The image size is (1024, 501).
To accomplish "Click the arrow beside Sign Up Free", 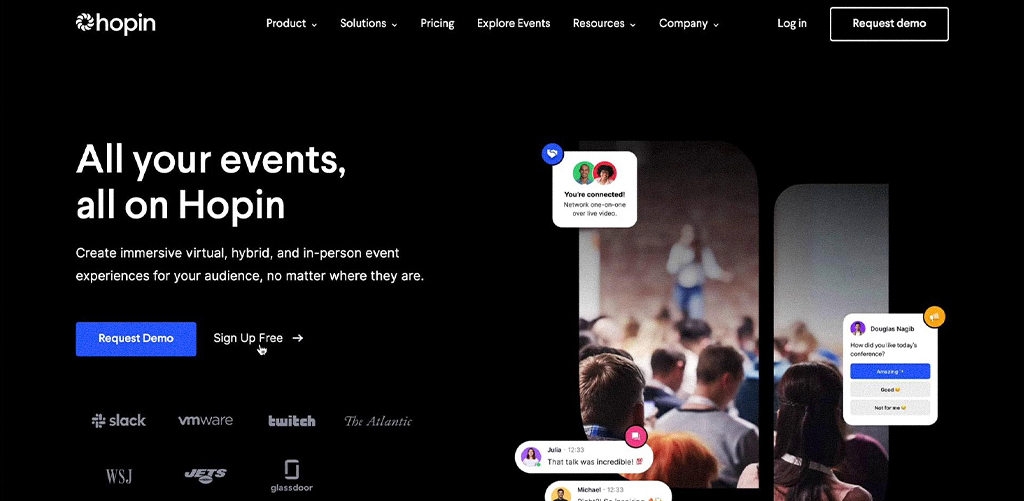I will tap(298, 338).
